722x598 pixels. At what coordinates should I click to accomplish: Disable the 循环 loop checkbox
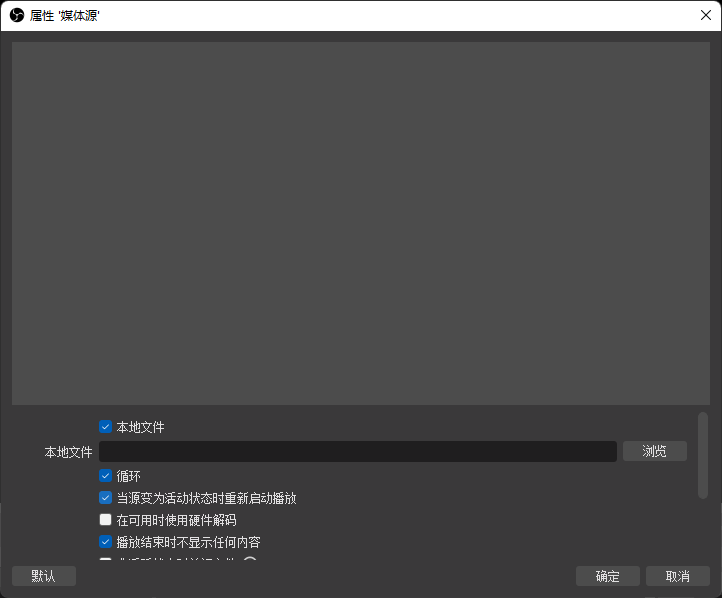click(106, 476)
